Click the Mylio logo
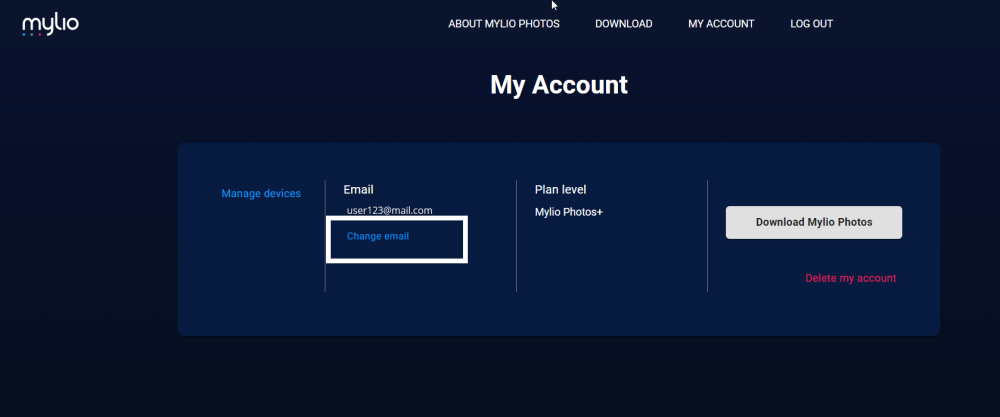 pyautogui.click(x=50, y=25)
